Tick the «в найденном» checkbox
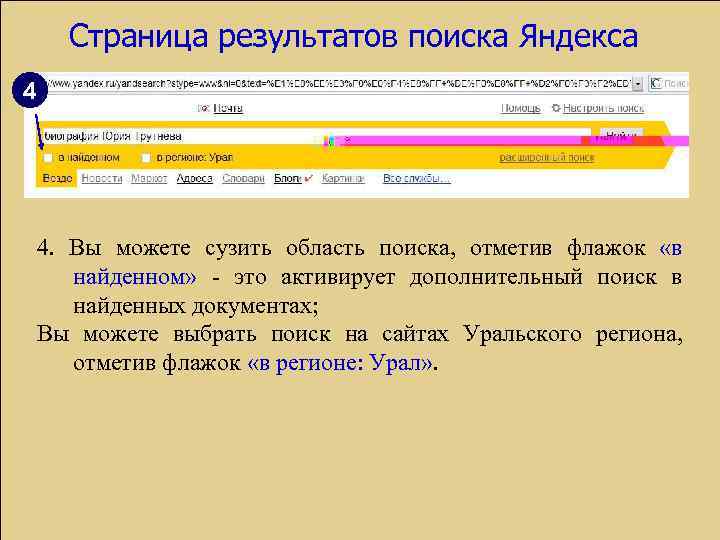 click(48, 158)
